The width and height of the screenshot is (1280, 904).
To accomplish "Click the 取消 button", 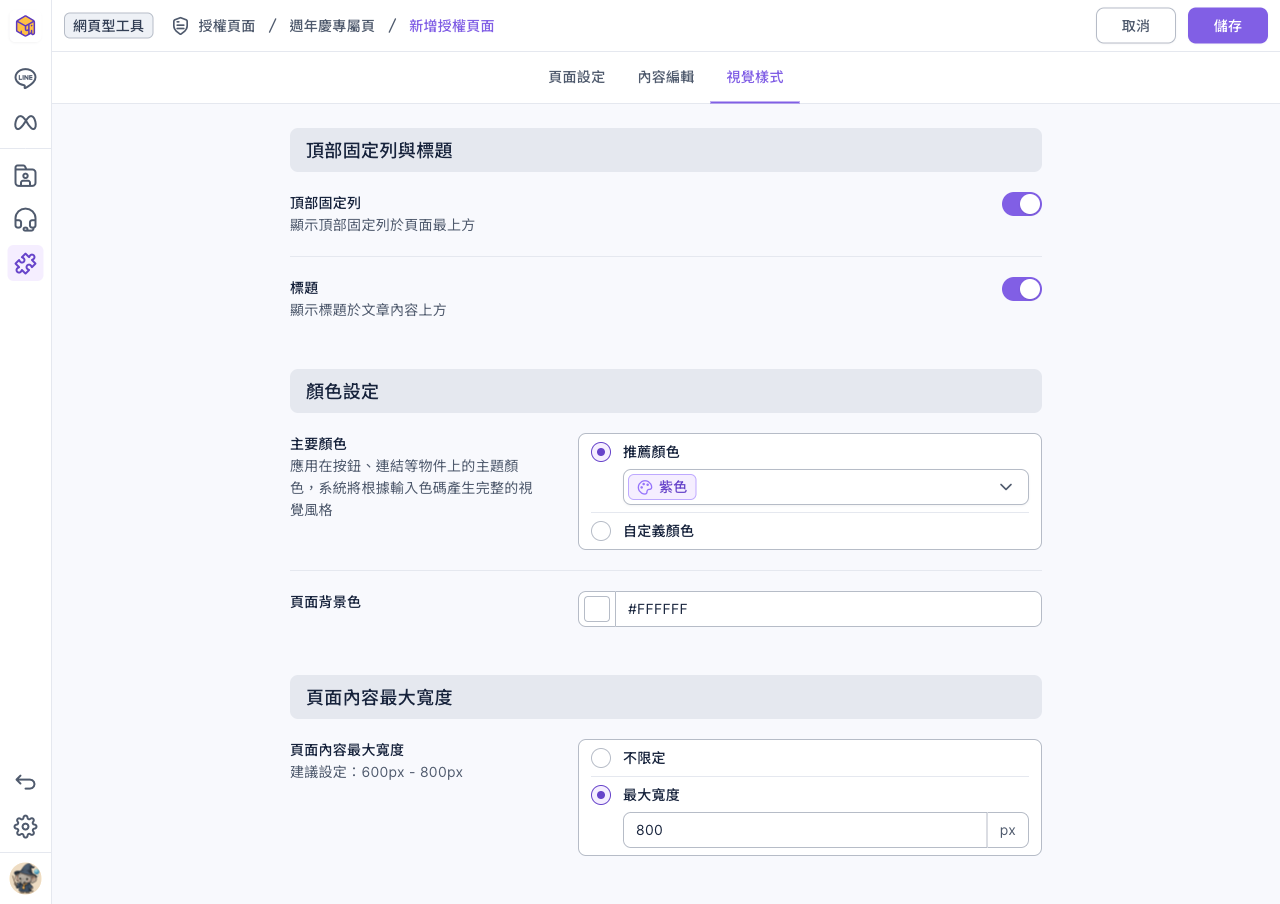I will [x=1136, y=26].
